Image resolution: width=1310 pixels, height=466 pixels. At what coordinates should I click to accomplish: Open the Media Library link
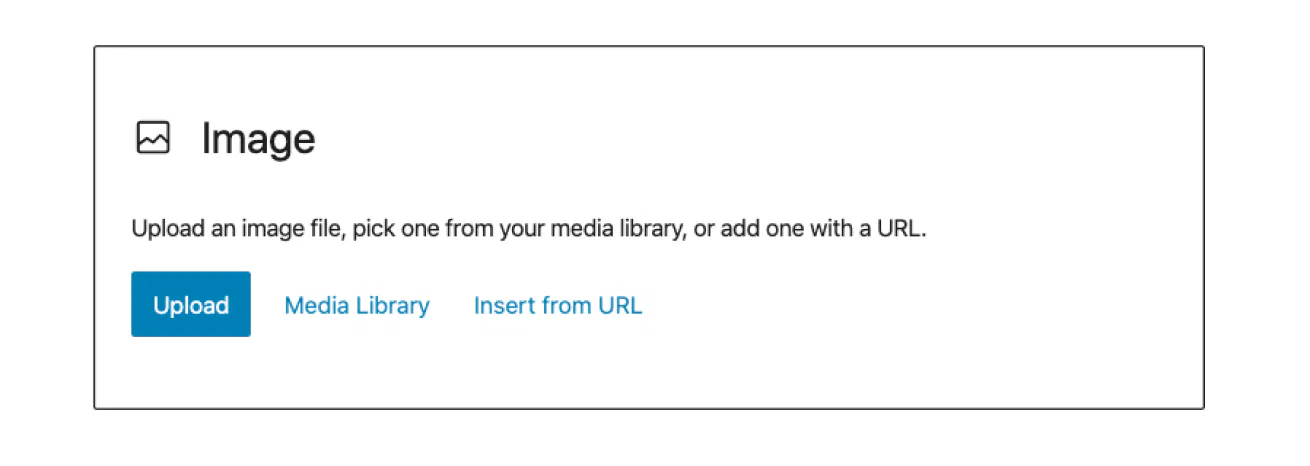coord(357,305)
